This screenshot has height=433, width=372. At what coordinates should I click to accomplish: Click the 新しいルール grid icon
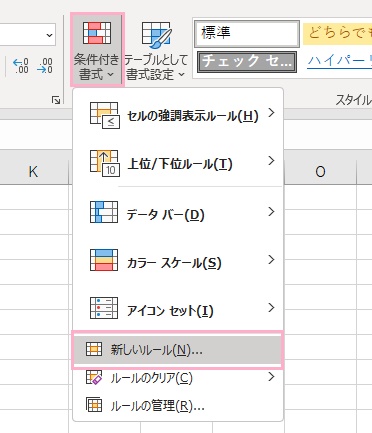coord(94,349)
